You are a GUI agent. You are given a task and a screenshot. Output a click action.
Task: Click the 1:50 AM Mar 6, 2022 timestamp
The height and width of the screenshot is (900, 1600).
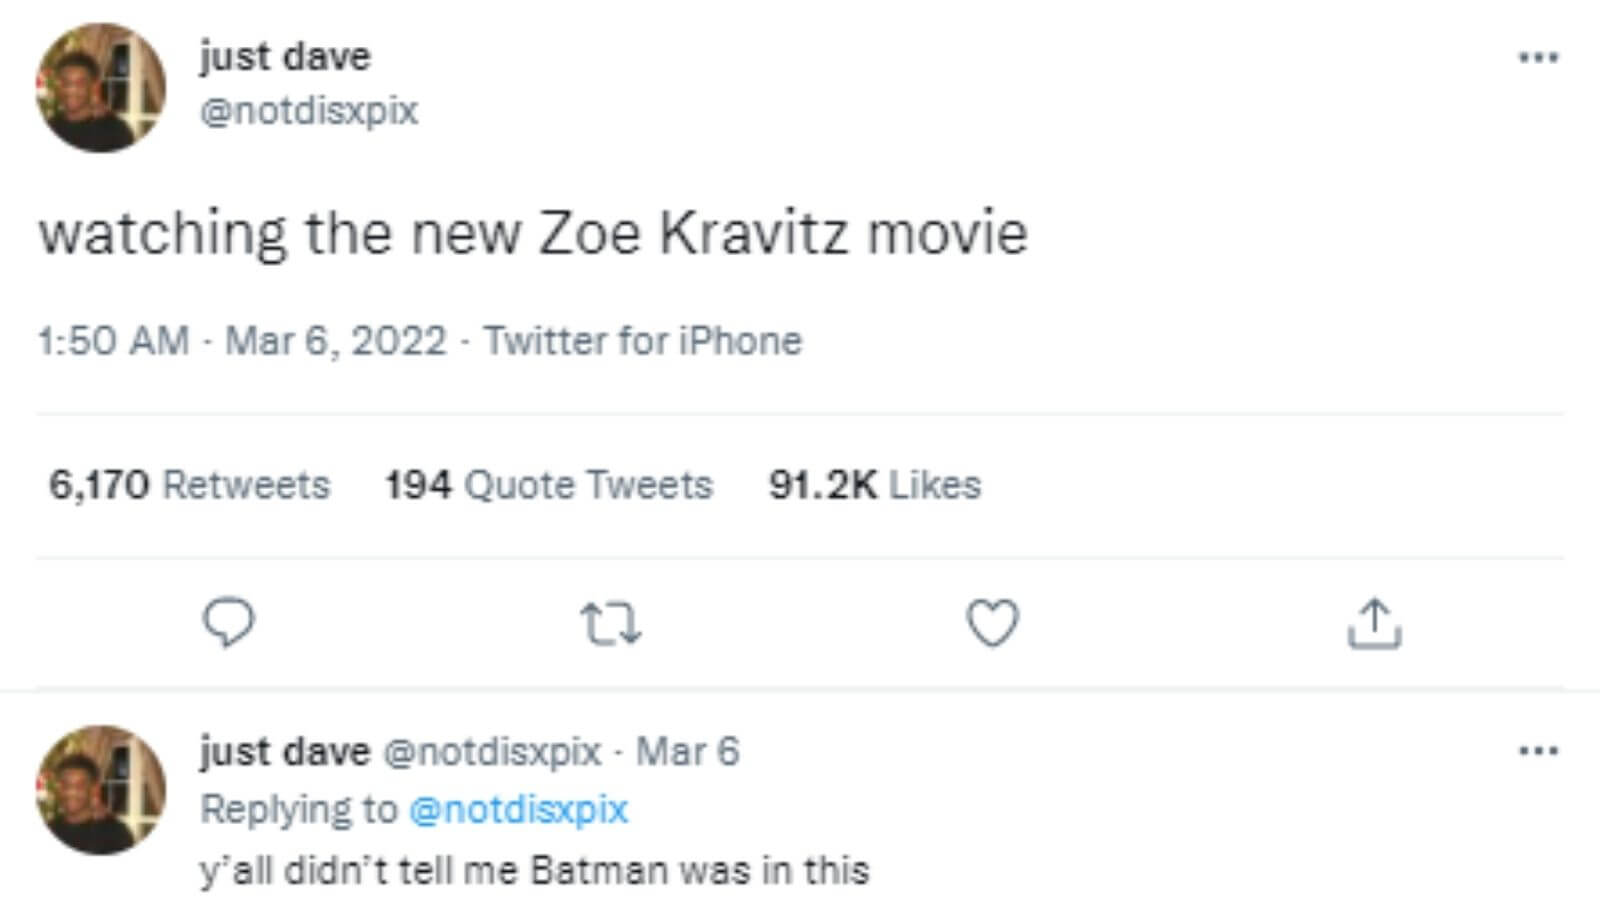pos(242,341)
